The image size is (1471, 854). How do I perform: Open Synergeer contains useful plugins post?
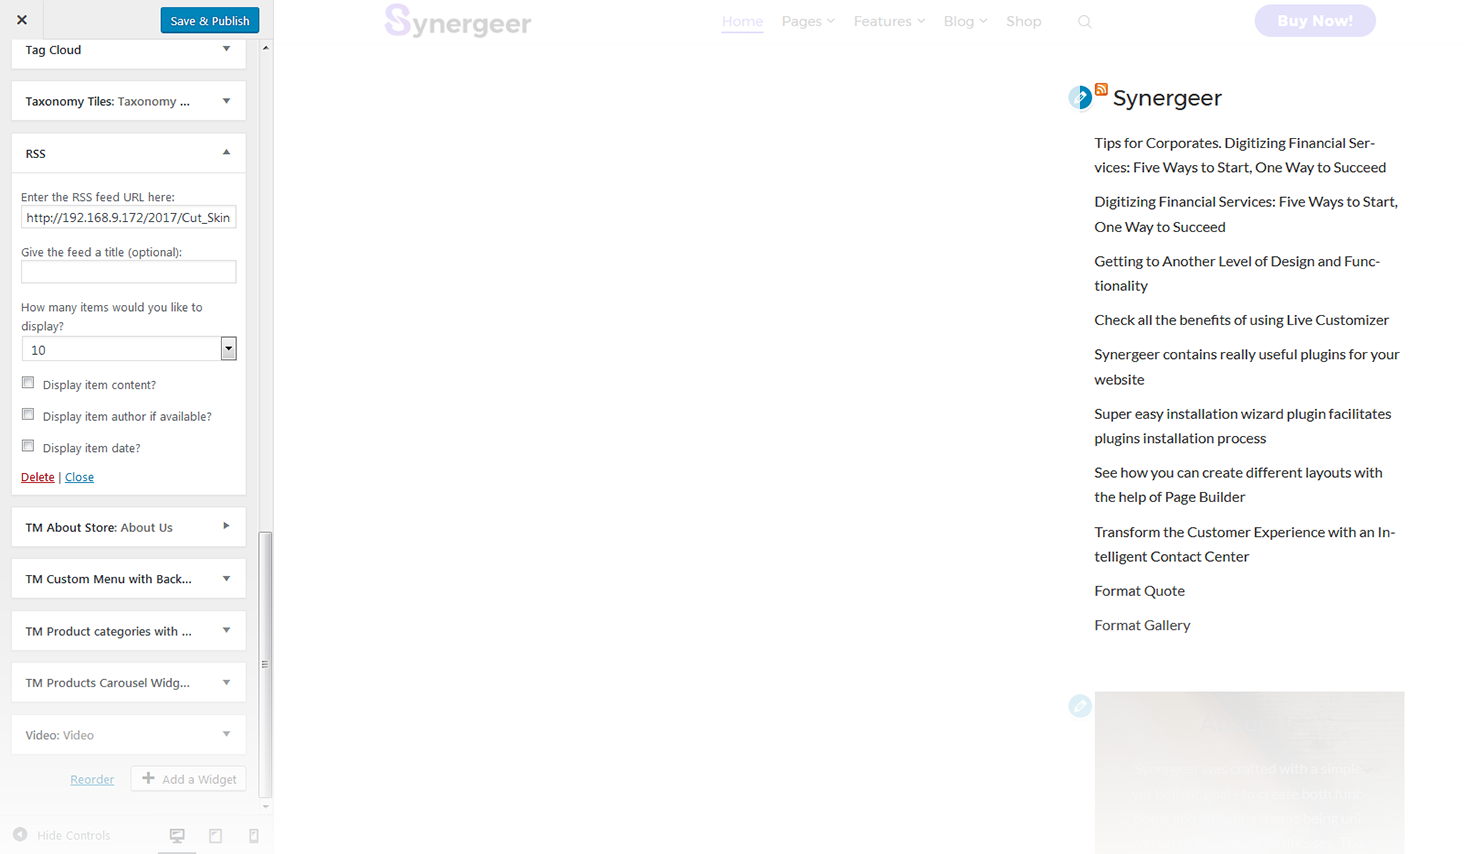pos(1247,367)
